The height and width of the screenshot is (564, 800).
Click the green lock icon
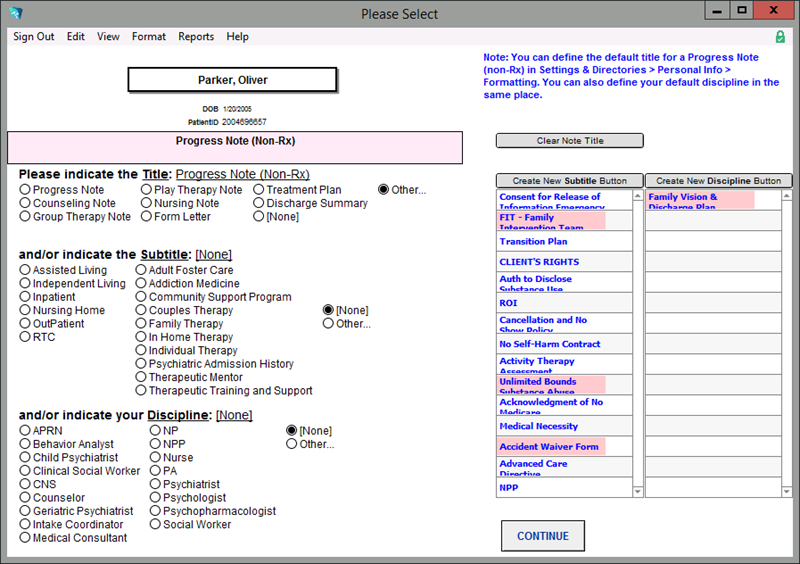[x=780, y=37]
